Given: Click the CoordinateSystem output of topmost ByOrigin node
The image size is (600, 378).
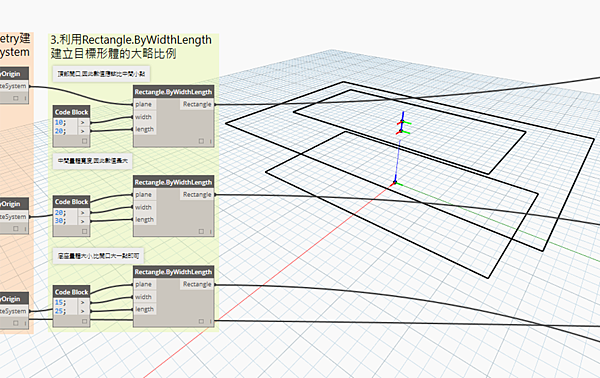Looking at the screenshot, I should click(x=14, y=86).
